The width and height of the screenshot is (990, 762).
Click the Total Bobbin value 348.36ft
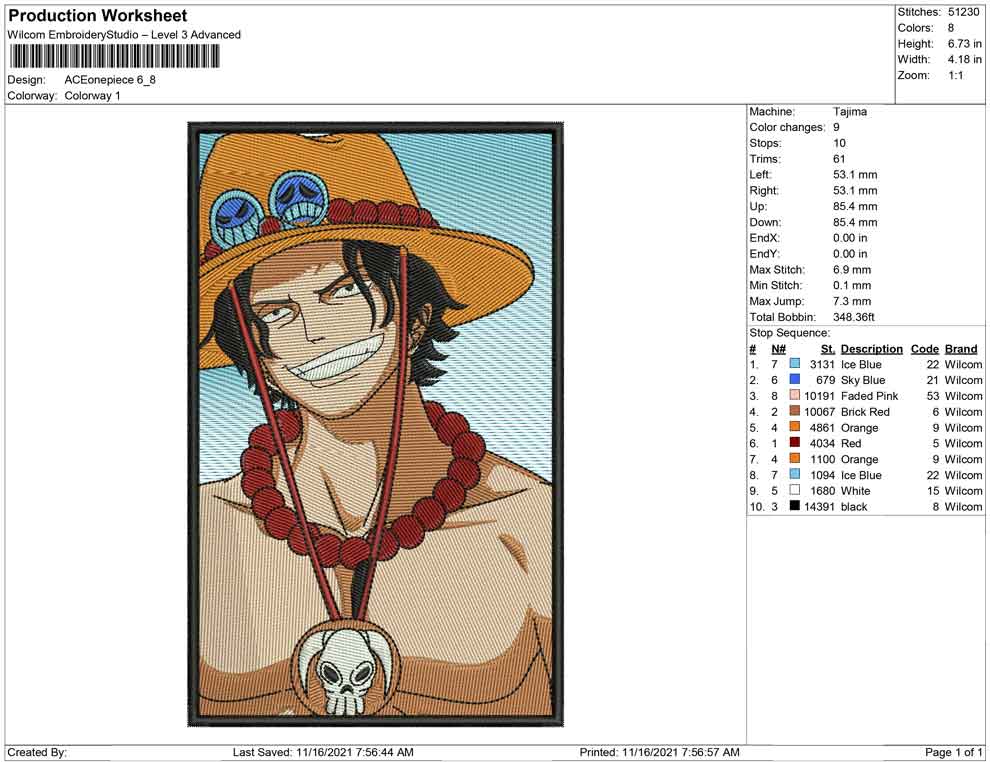854,317
